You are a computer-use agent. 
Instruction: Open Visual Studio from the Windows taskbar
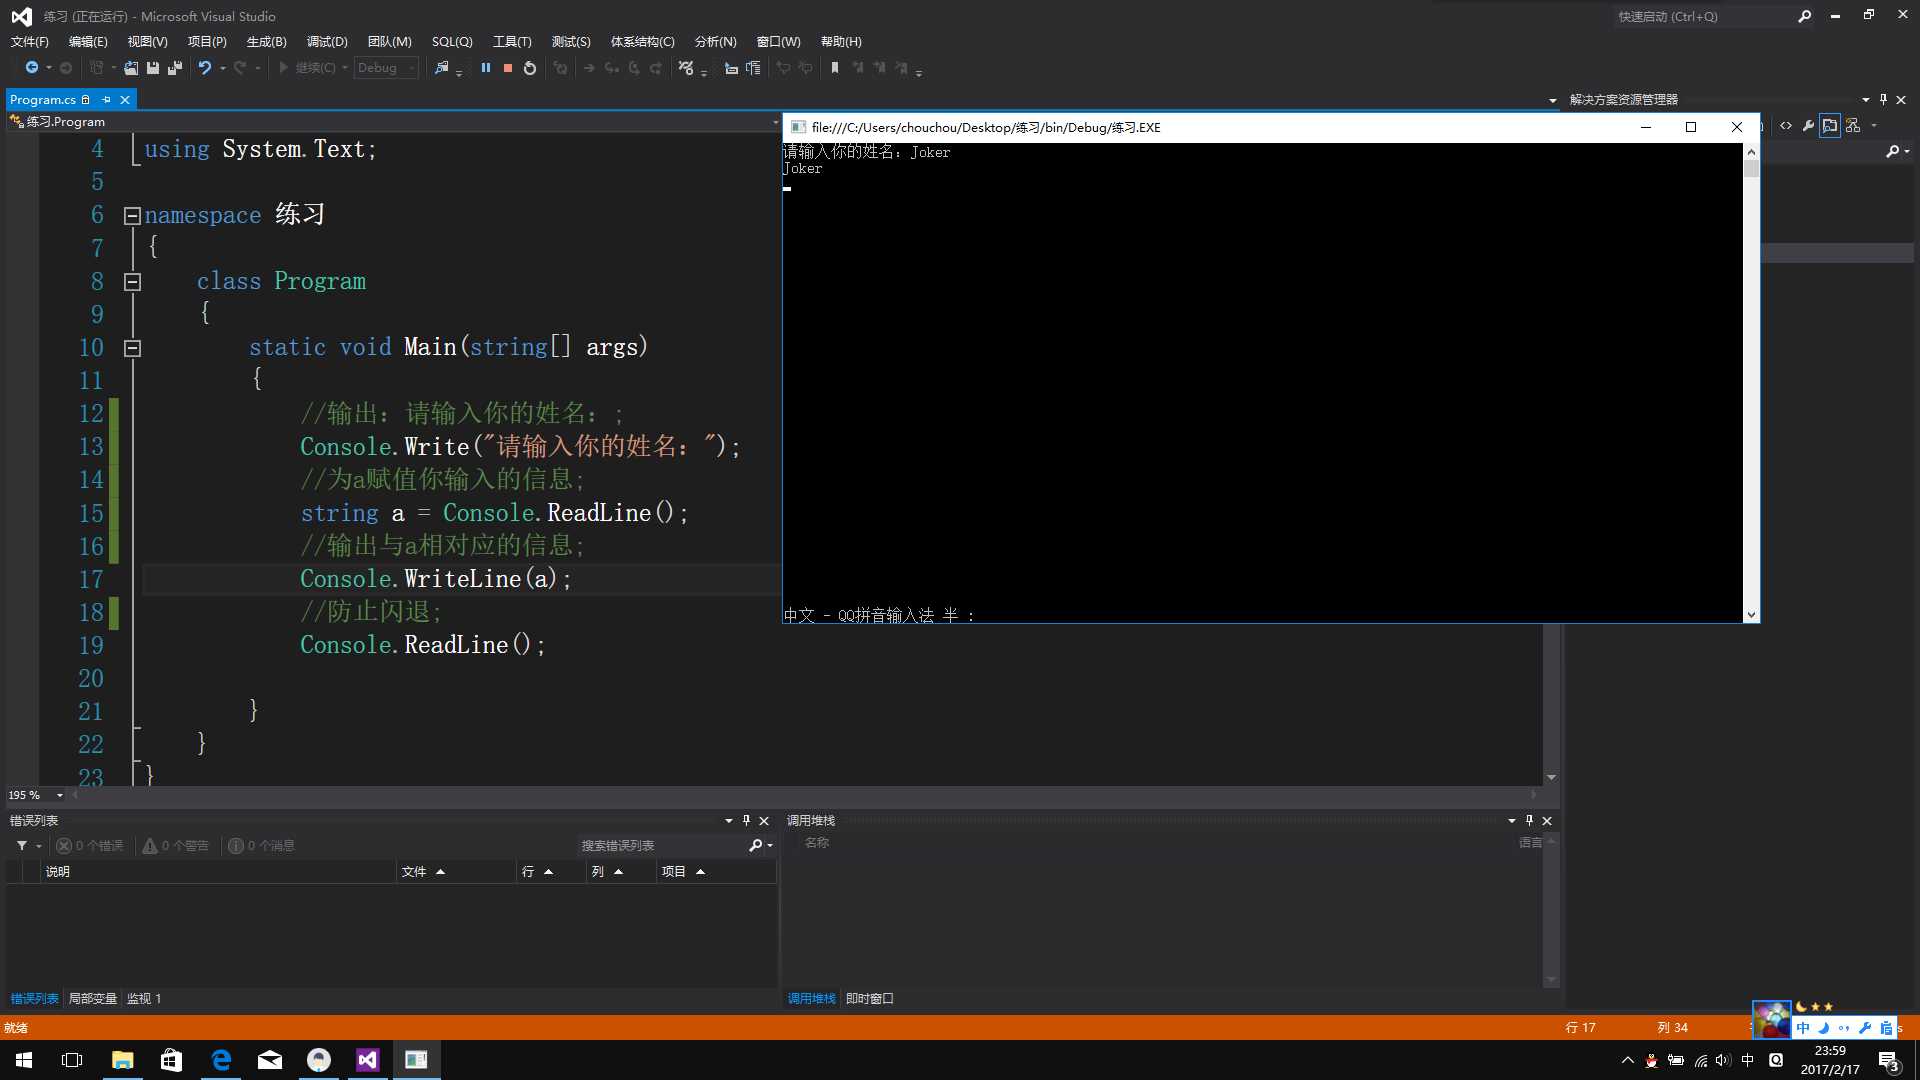point(367,1060)
